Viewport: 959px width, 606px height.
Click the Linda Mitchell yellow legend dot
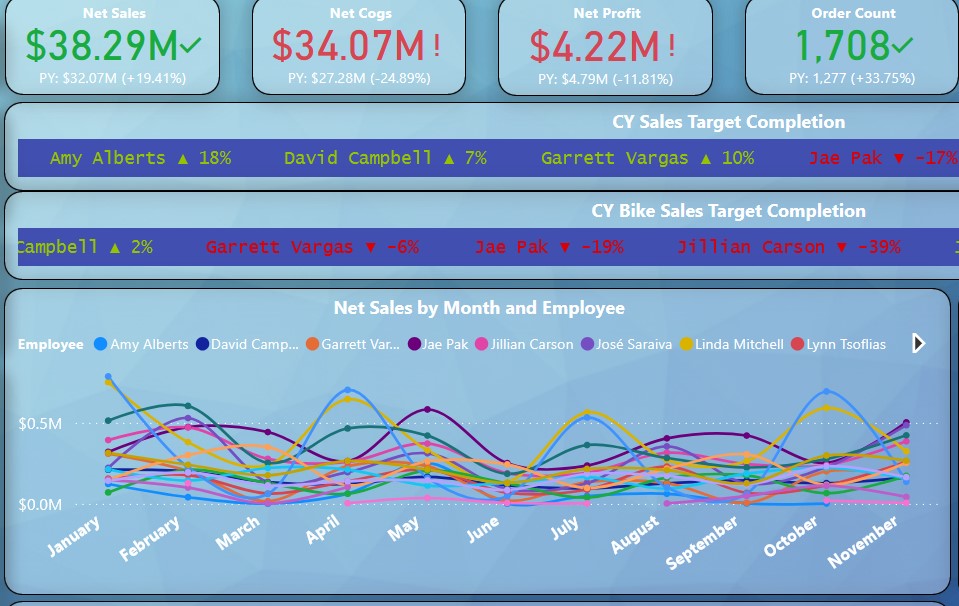tap(684, 344)
